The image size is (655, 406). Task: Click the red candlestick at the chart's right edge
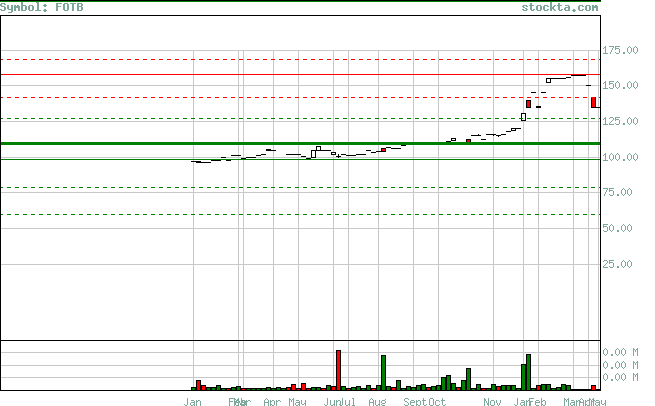[x=594, y=102]
